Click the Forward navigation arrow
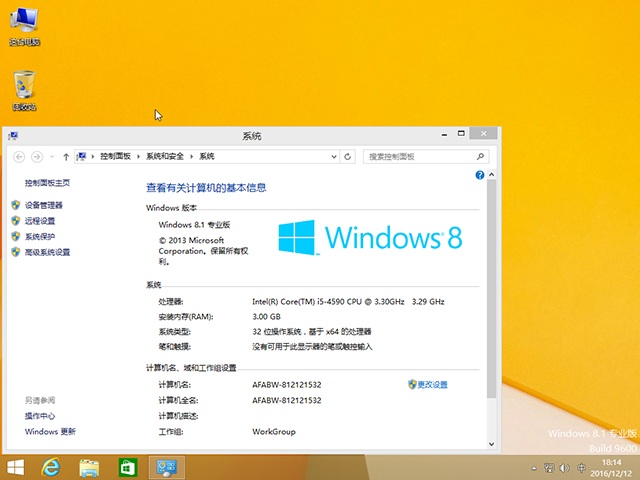Viewport: 640px width, 480px height. [x=37, y=157]
